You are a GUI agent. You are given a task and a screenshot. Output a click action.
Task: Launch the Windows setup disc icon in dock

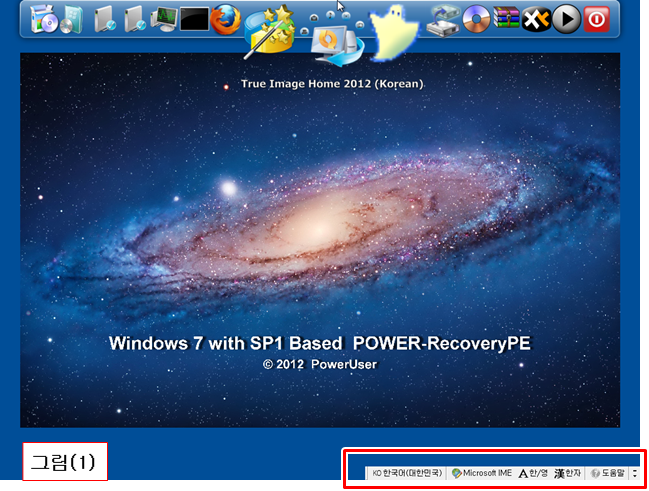click(x=72, y=19)
